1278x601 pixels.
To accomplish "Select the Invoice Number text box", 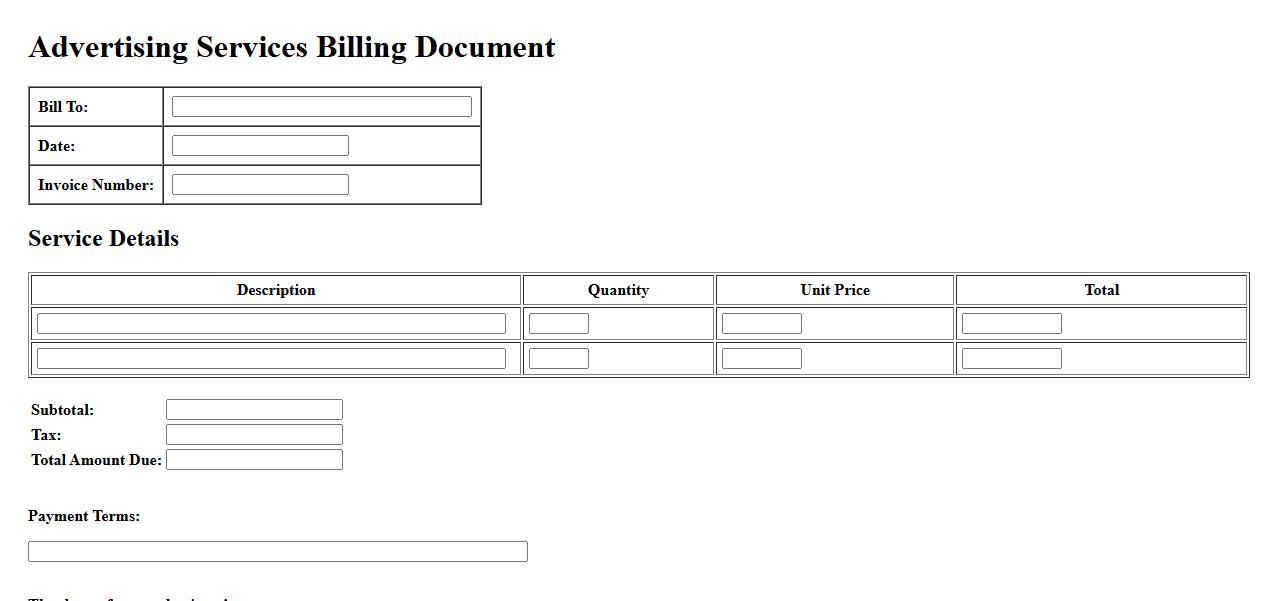I will (x=260, y=185).
